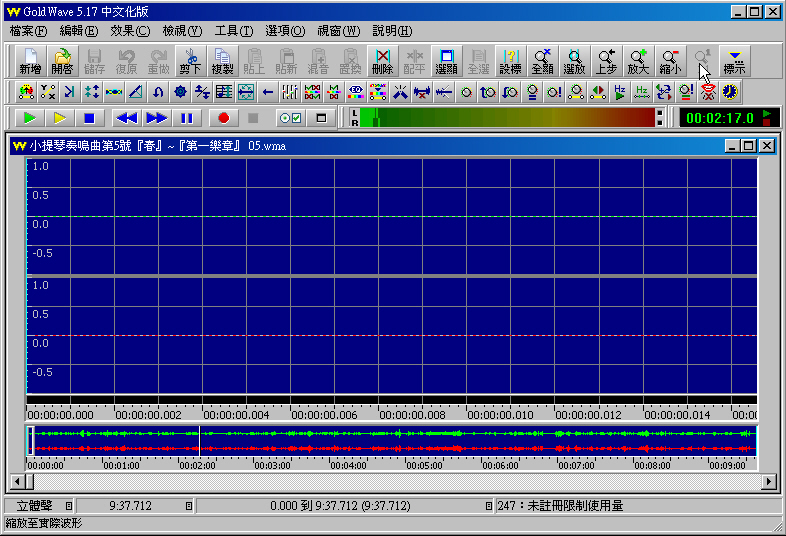Open the 標示 dropdown in toolbar
786x536 pixels.
click(x=735, y=62)
